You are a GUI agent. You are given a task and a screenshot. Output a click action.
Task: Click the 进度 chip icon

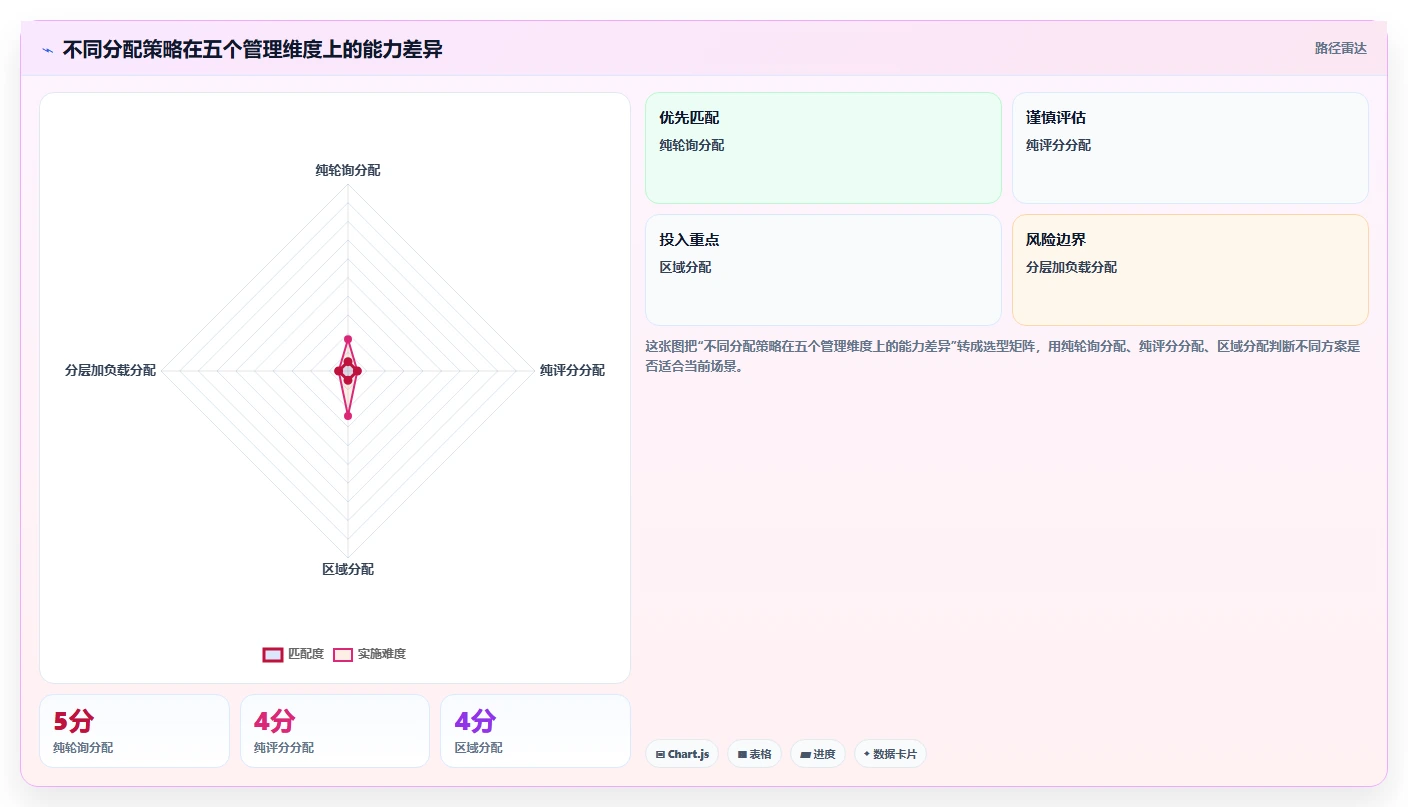click(805, 754)
